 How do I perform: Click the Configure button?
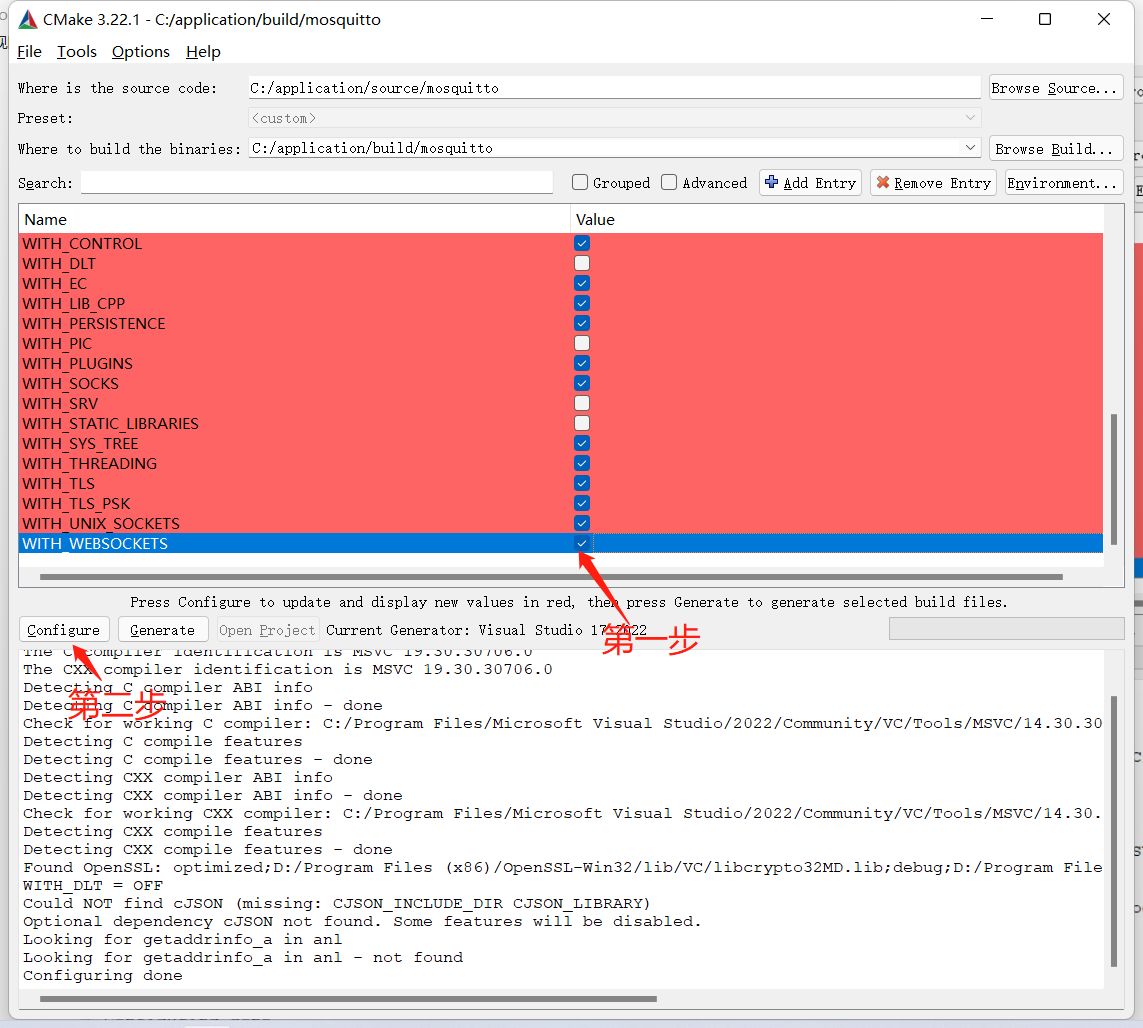pos(63,630)
